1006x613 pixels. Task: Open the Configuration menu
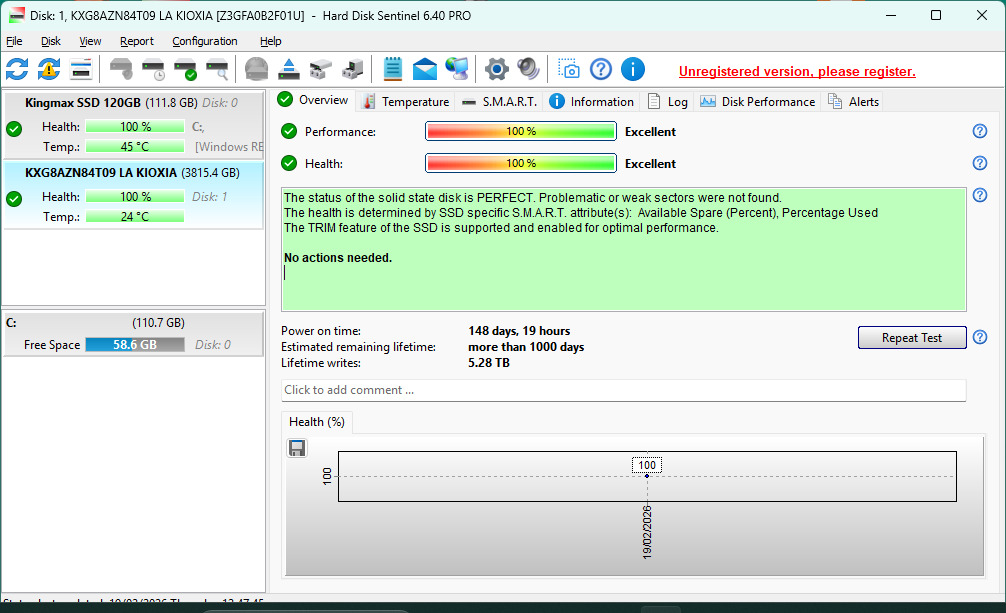coord(205,41)
